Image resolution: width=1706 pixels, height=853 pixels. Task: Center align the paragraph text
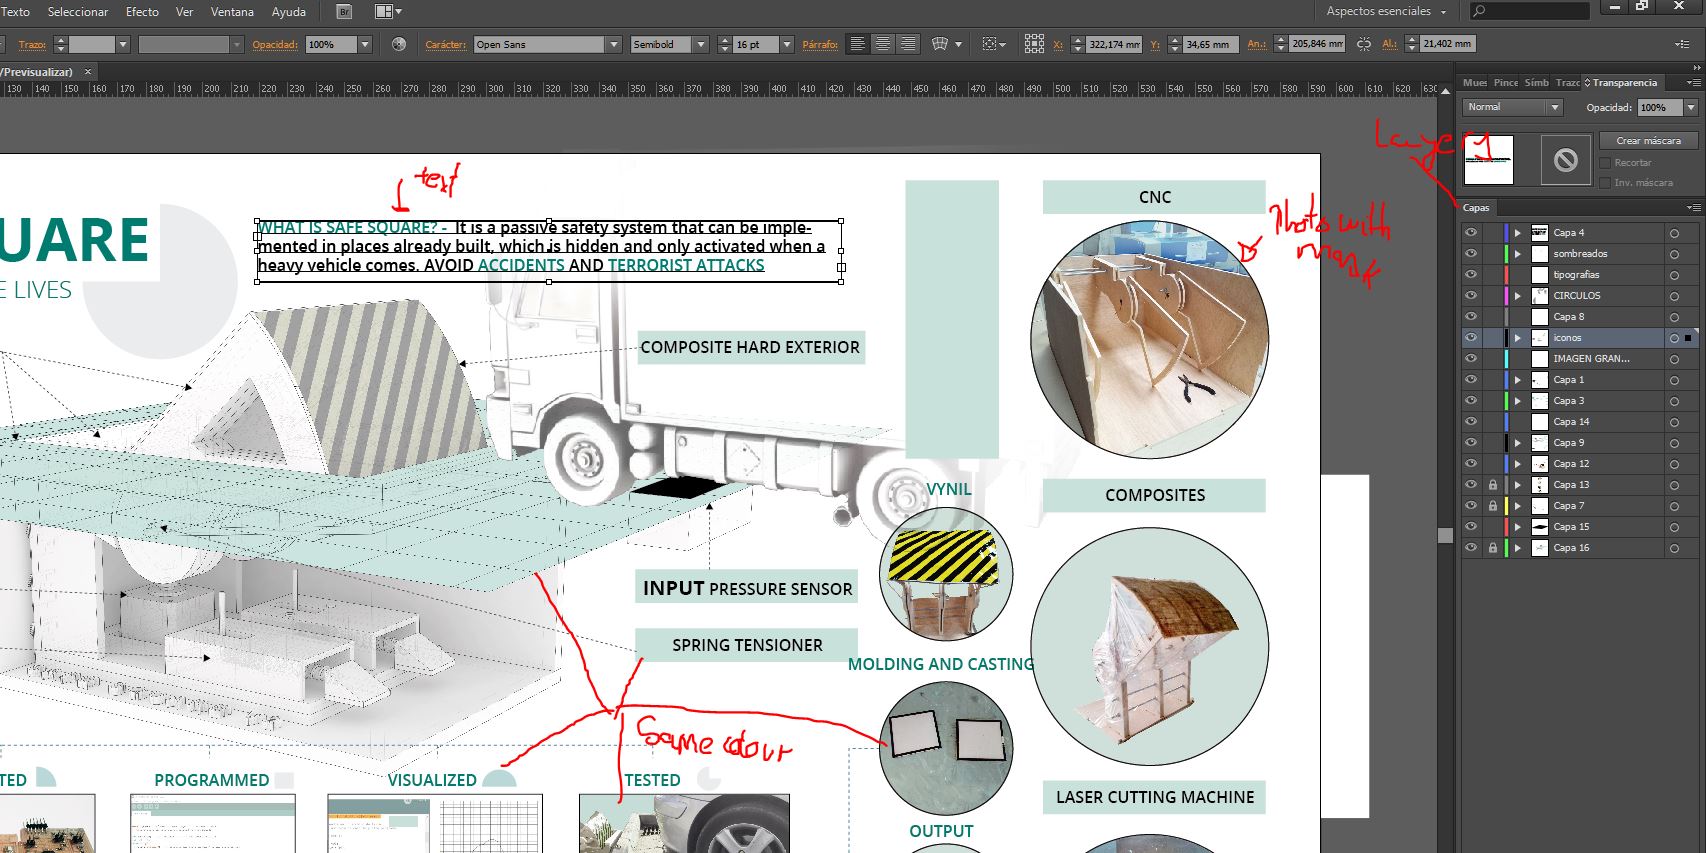[882, 44]
